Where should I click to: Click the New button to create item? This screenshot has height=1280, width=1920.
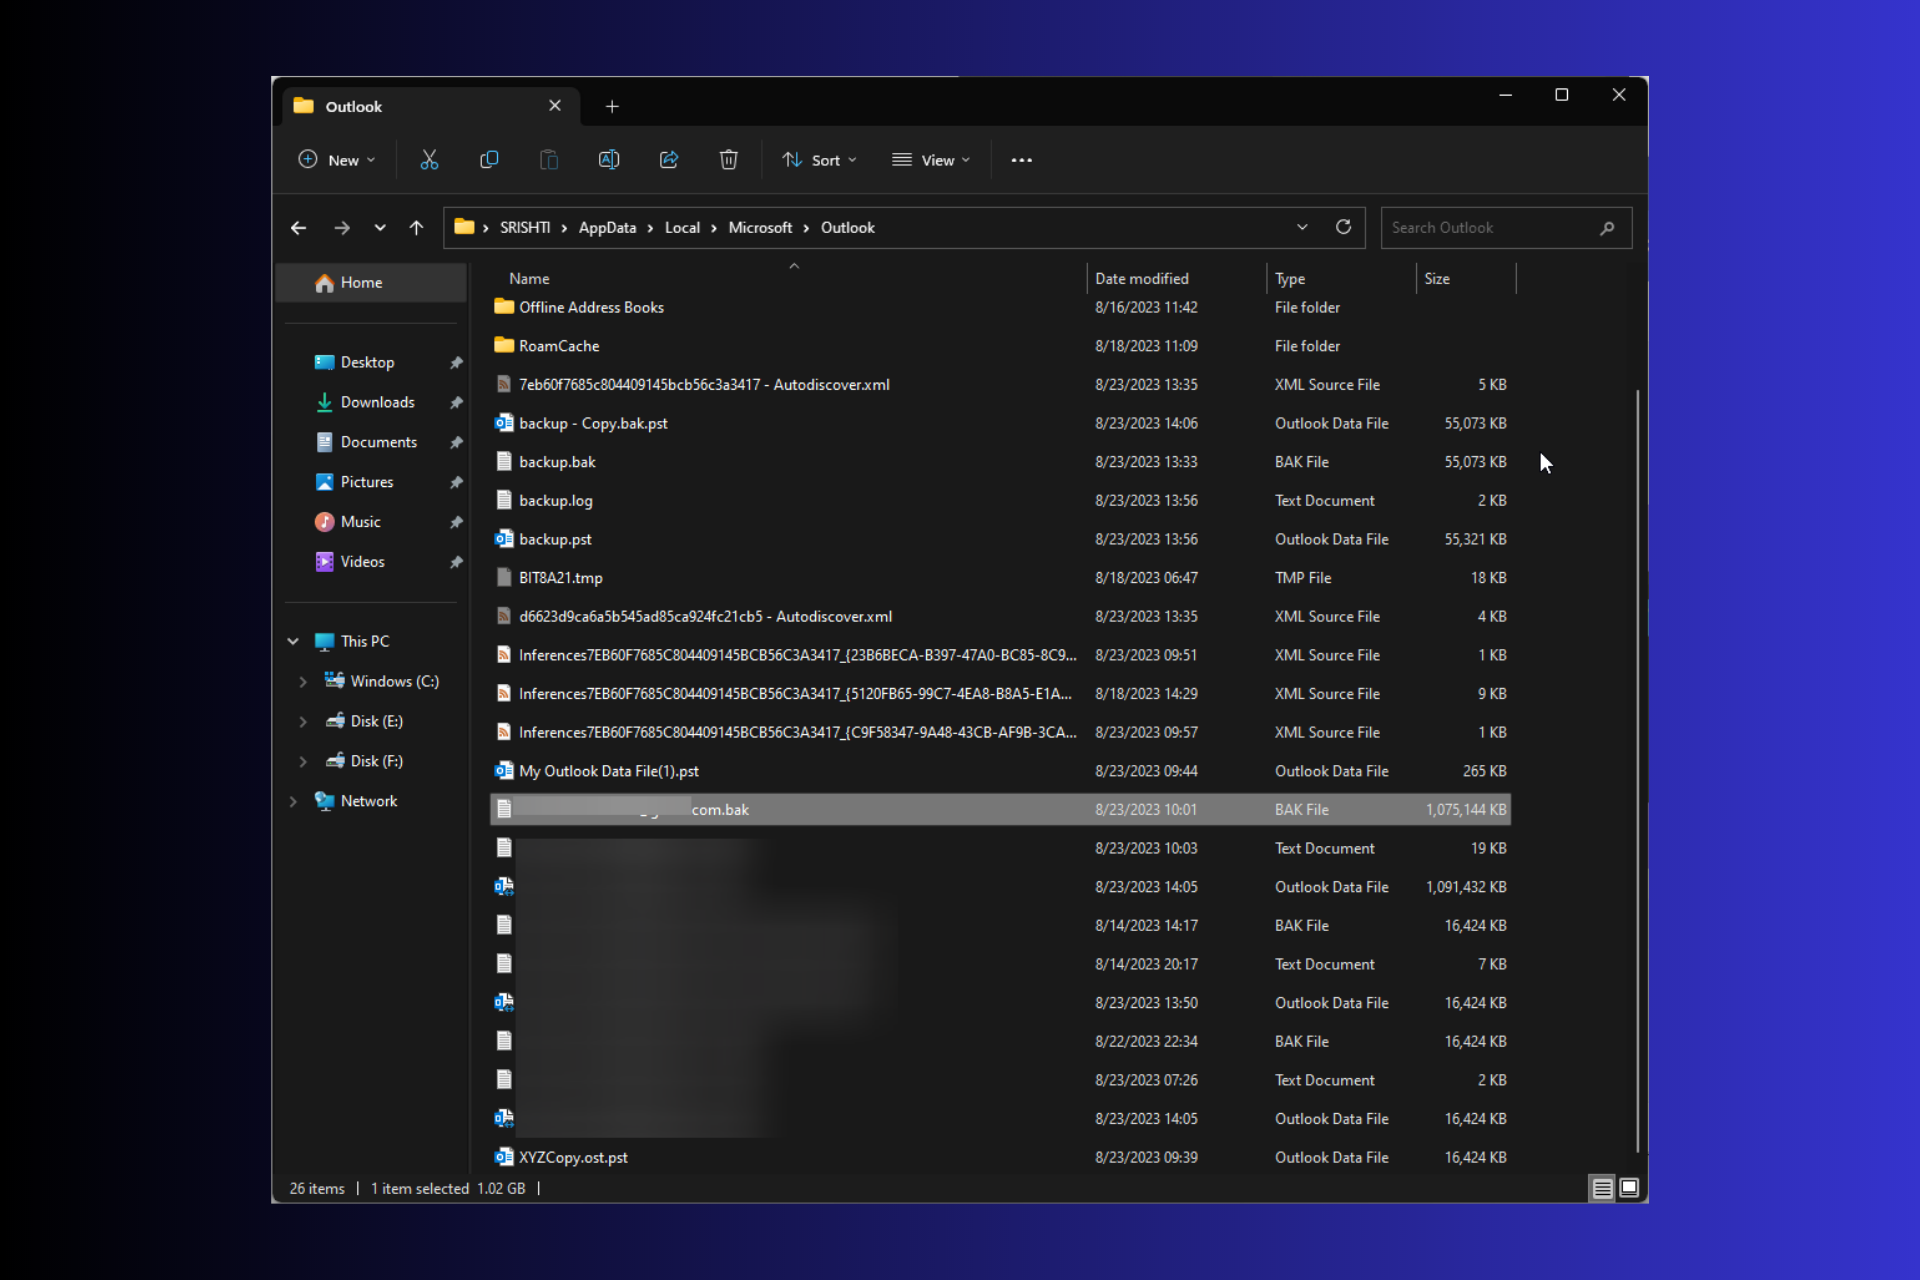337,160
